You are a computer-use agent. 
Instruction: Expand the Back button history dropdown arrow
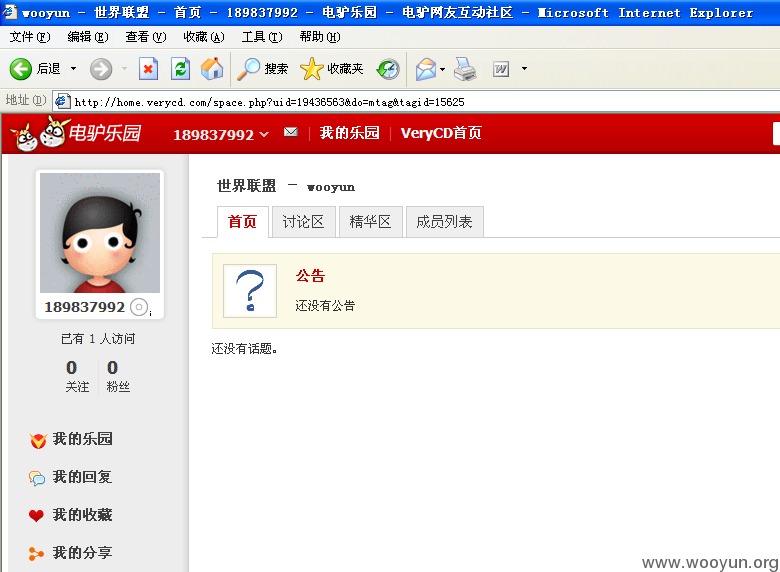74,69
